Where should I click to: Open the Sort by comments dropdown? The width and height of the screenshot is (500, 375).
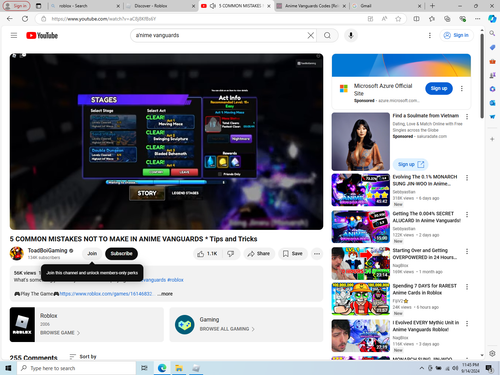click(x=83, y=357)
